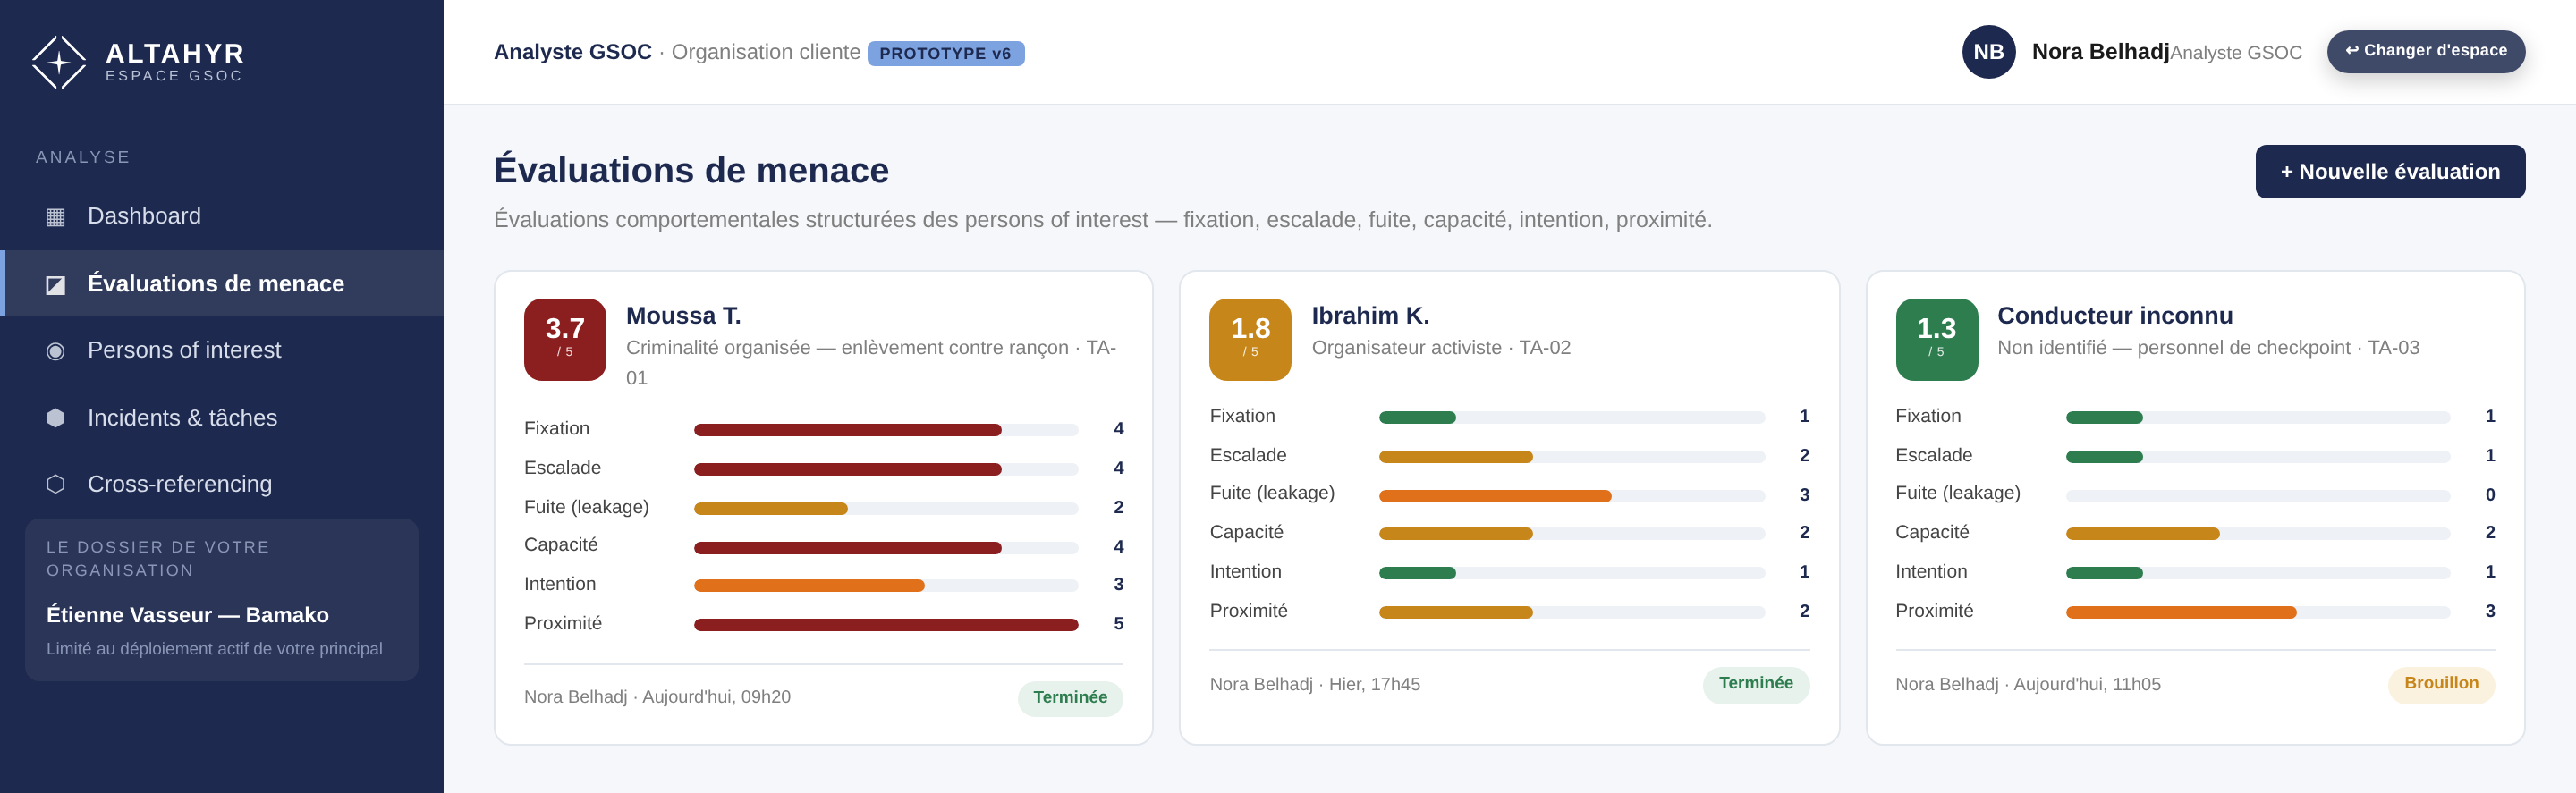Viewport: 2576px width, 793px height.
Task: Click the NB user avatar
Action: coord(1988,52)
